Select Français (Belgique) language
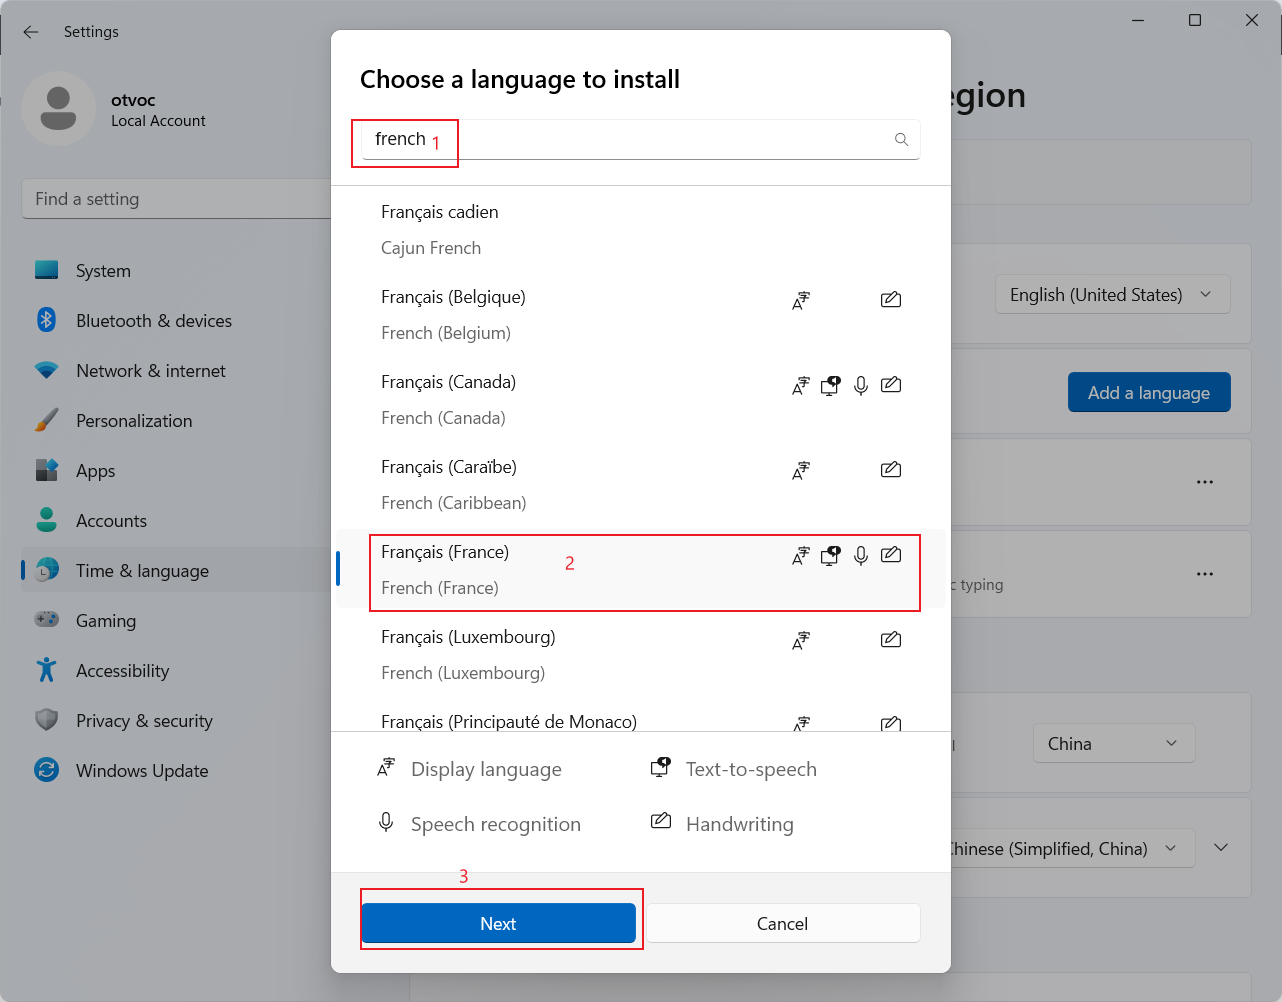 pos(640,315)
